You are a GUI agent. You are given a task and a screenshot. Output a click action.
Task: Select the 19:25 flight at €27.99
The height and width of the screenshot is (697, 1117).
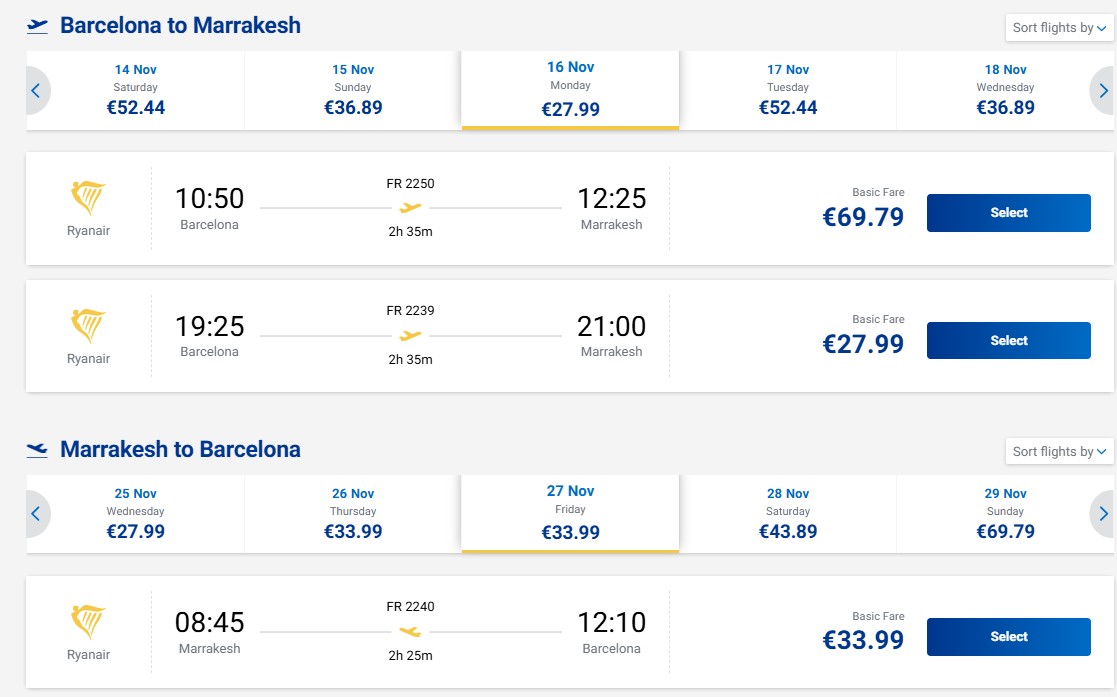click(1009, 341)
